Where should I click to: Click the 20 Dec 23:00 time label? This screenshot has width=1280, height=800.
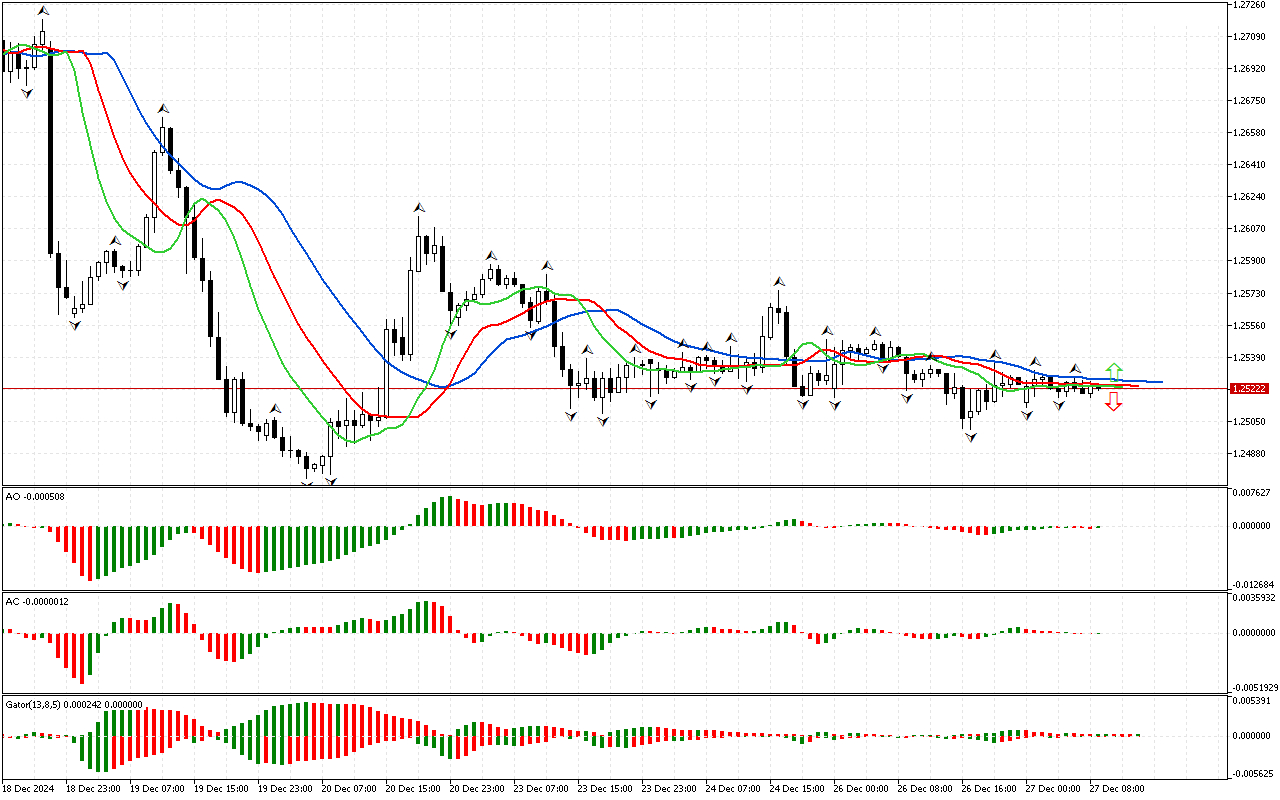click(x=477, y=789)
